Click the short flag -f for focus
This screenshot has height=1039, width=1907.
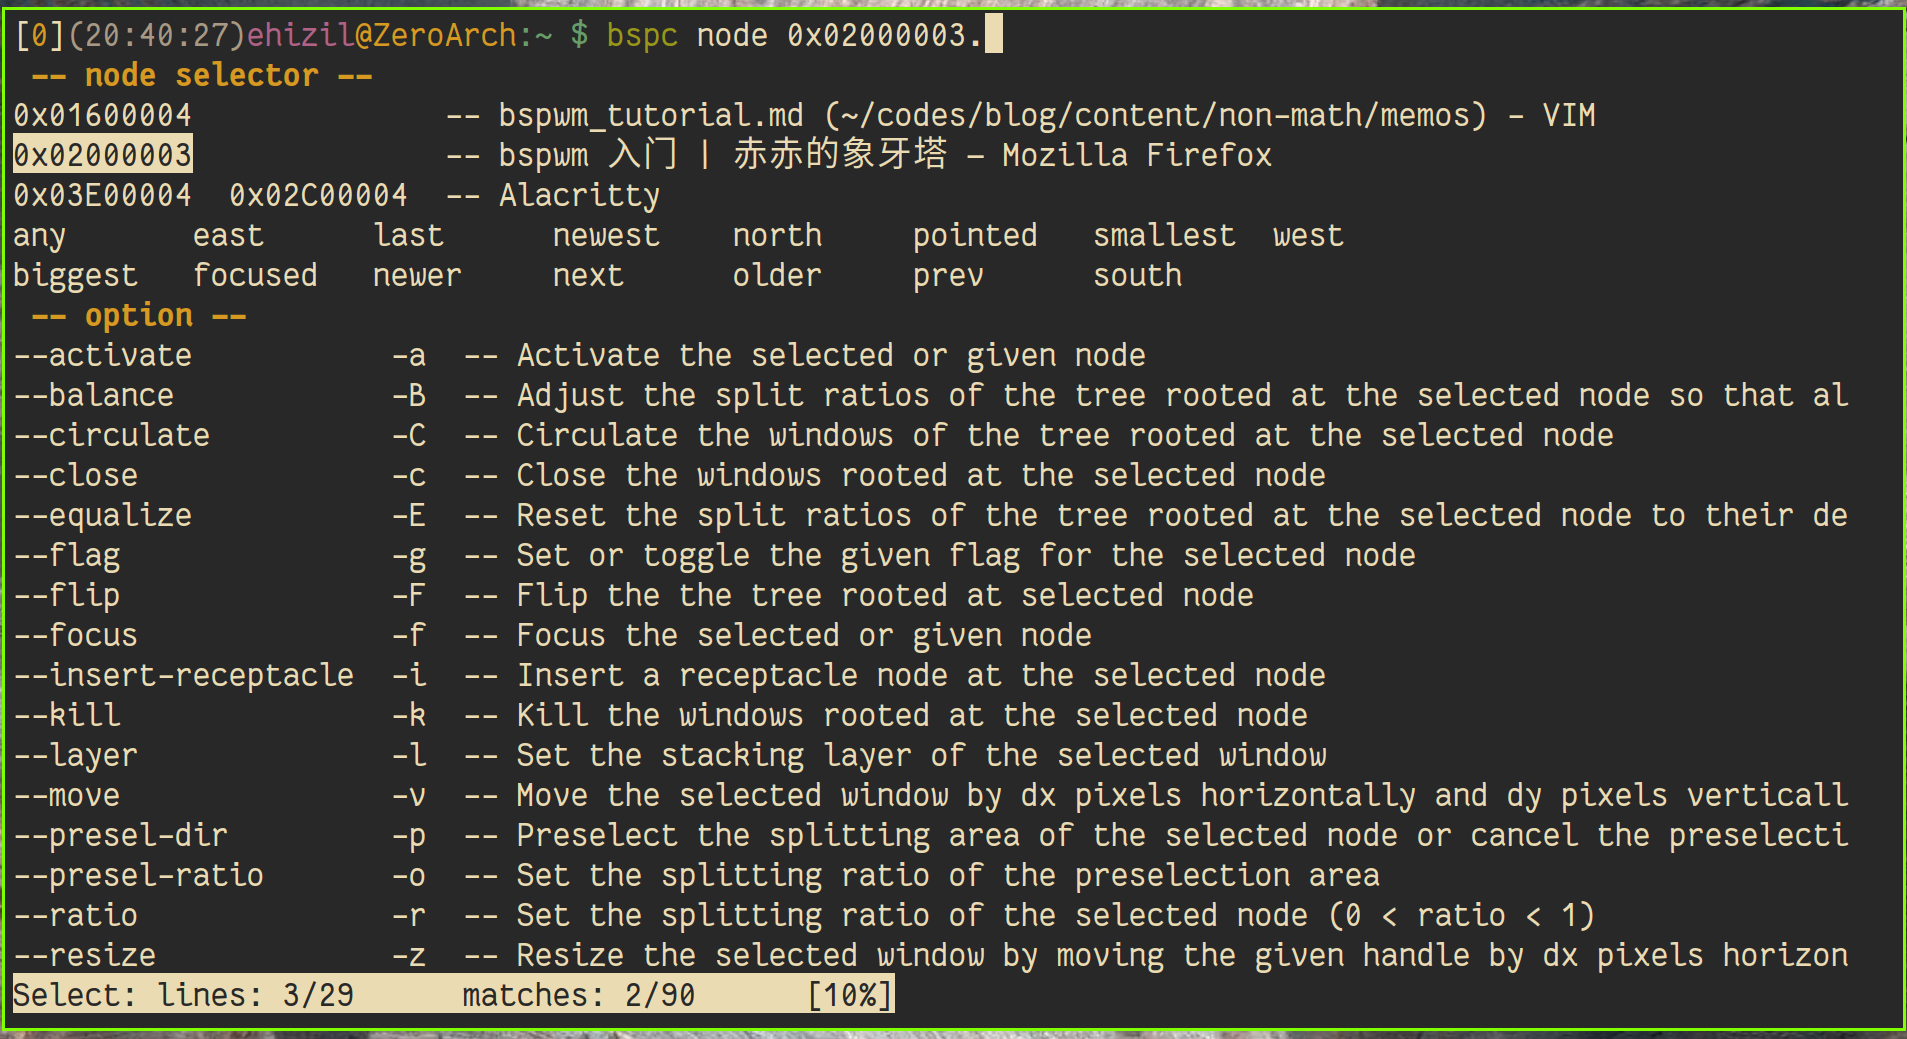409,635
